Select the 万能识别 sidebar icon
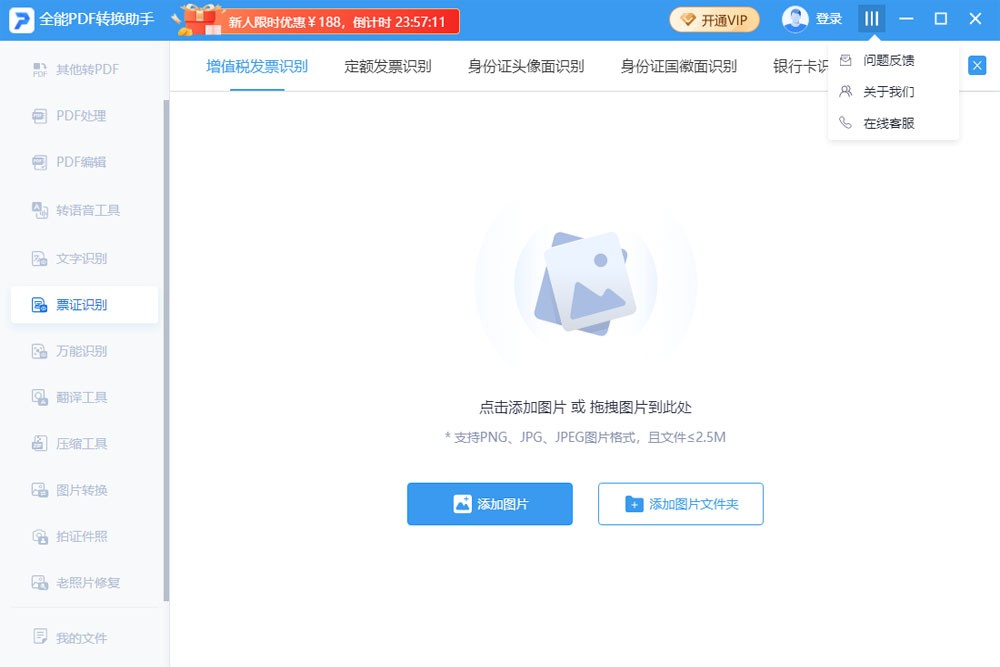 [x=40, y=351]
